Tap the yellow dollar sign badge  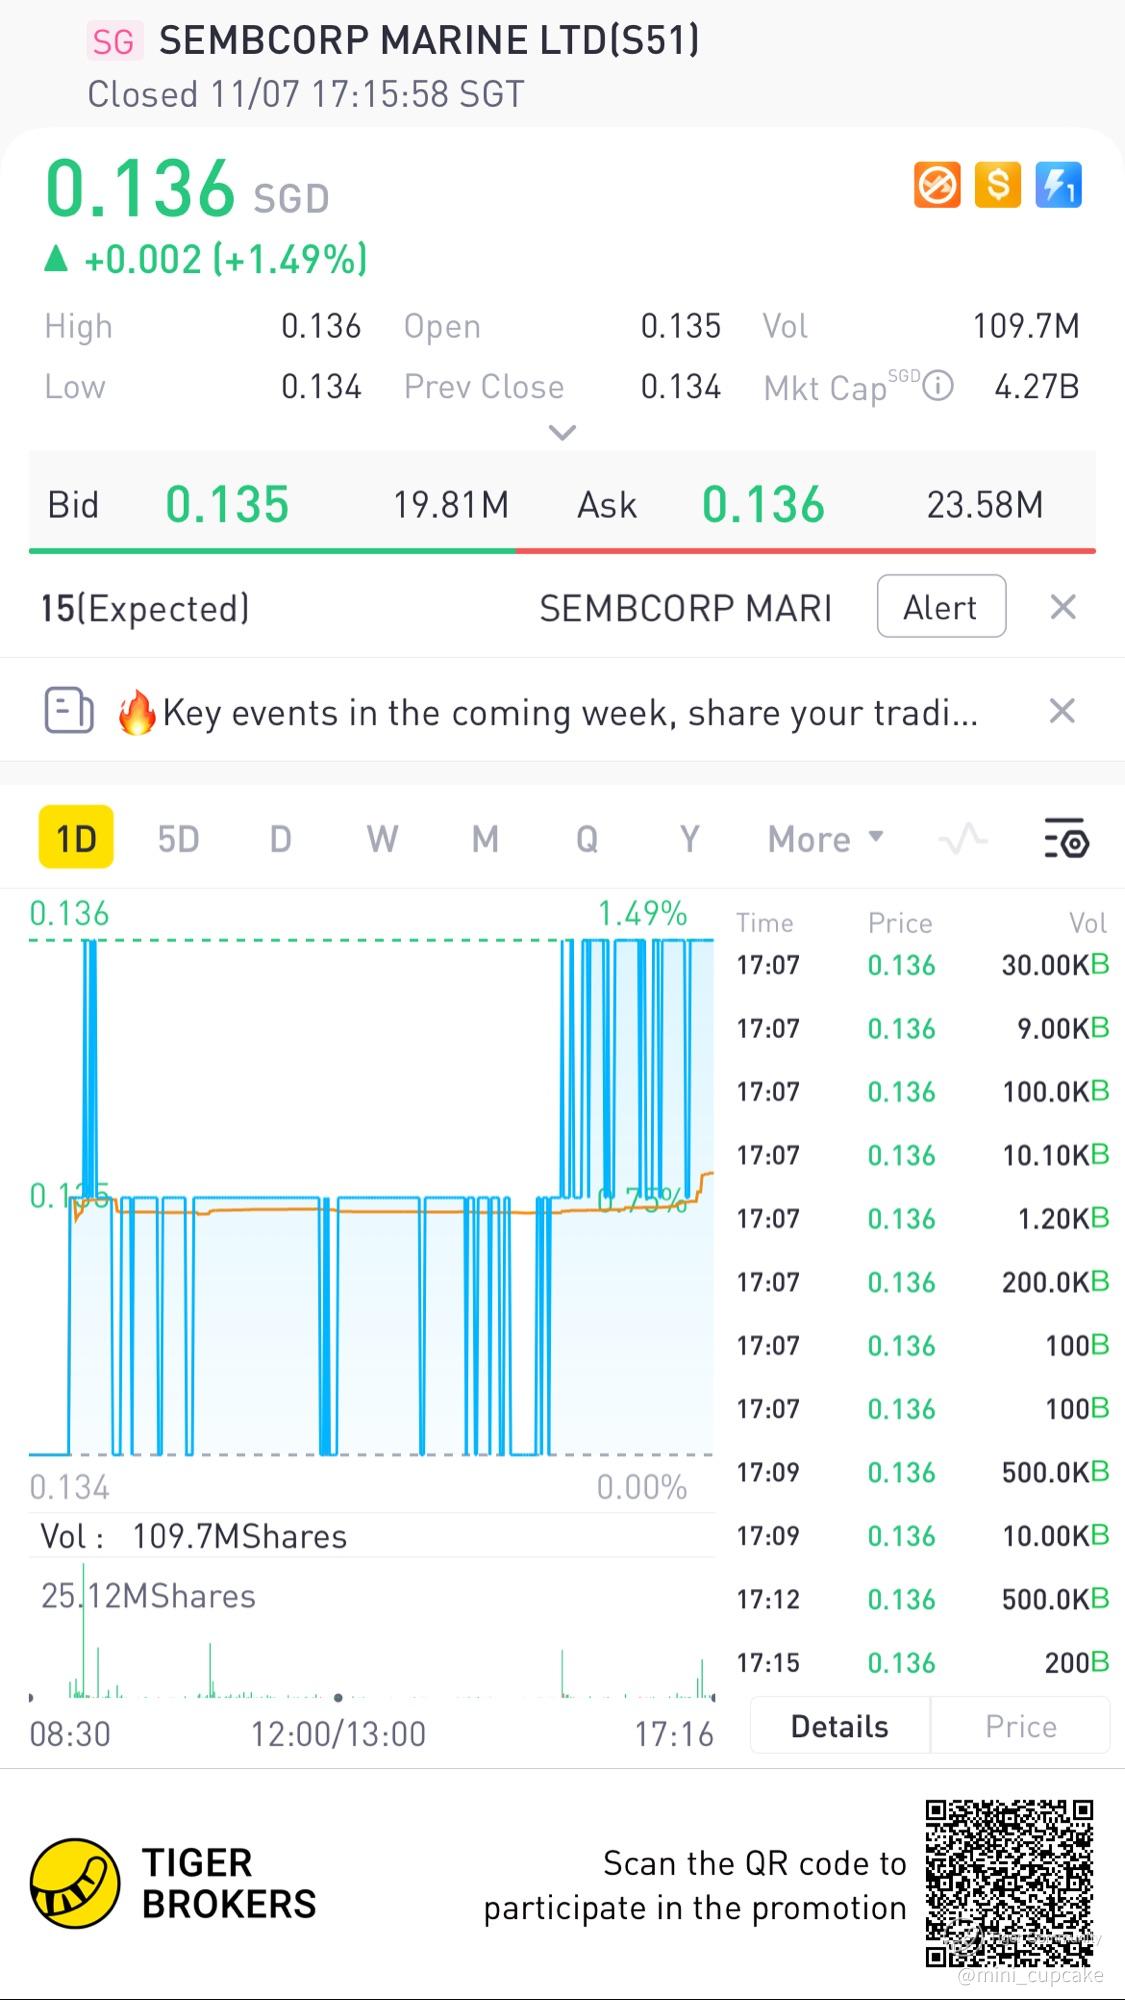(997, 185)
